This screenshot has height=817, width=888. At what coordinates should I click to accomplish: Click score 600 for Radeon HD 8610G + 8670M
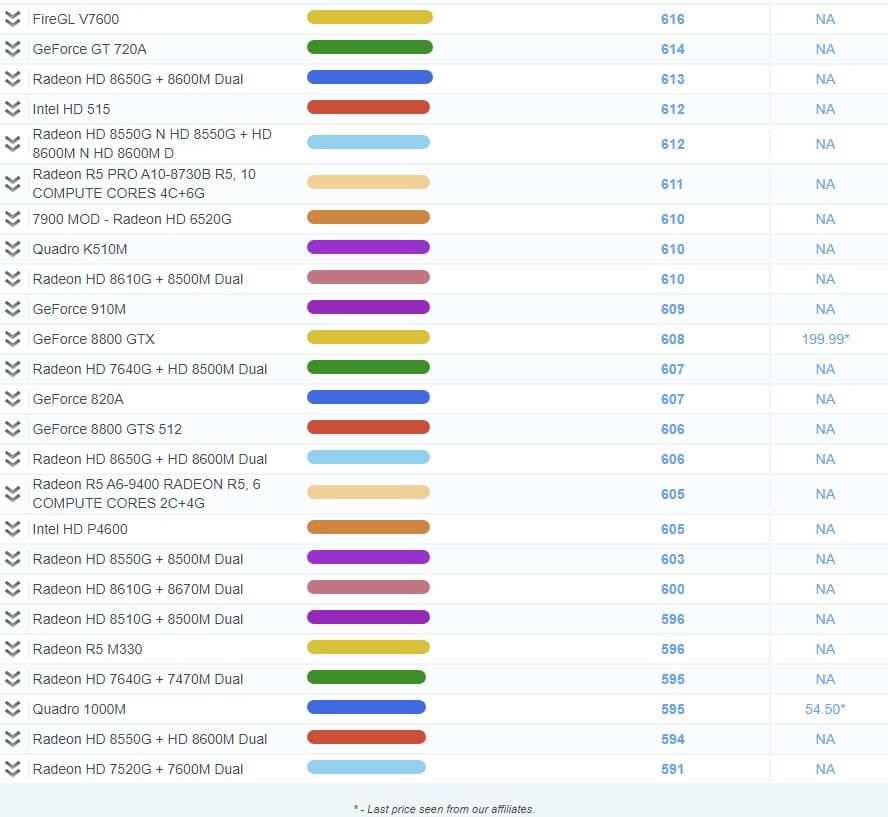673,589
